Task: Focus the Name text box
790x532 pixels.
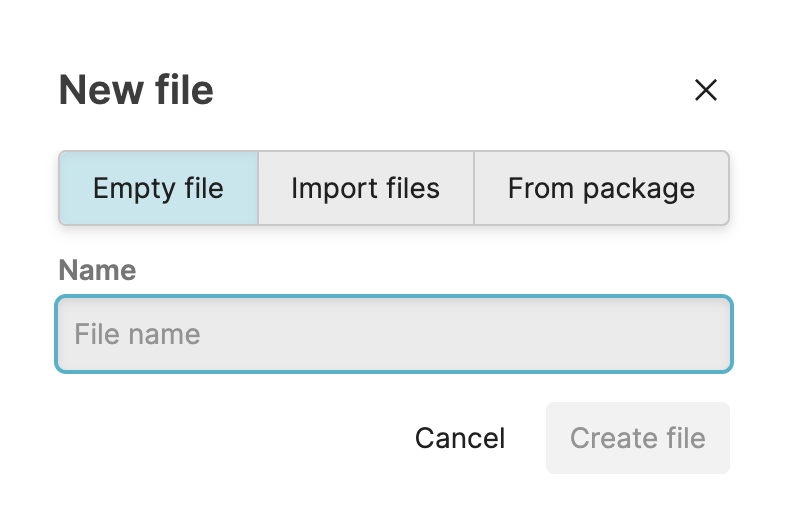Action: pyautogui.click(x=394, y=334)
